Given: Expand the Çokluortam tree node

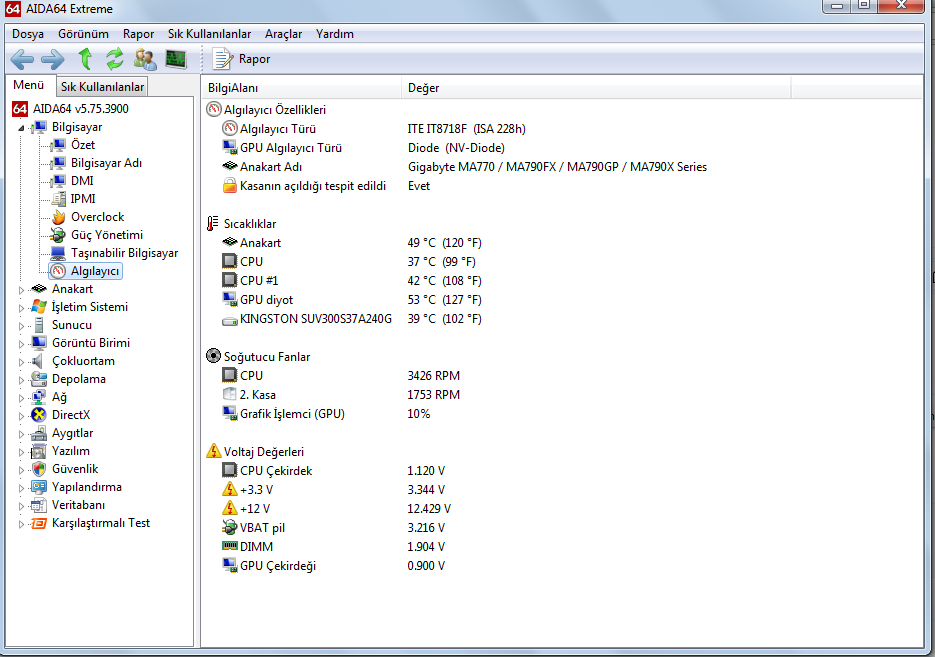Looking at the screenshot, I should coord(21,362).
